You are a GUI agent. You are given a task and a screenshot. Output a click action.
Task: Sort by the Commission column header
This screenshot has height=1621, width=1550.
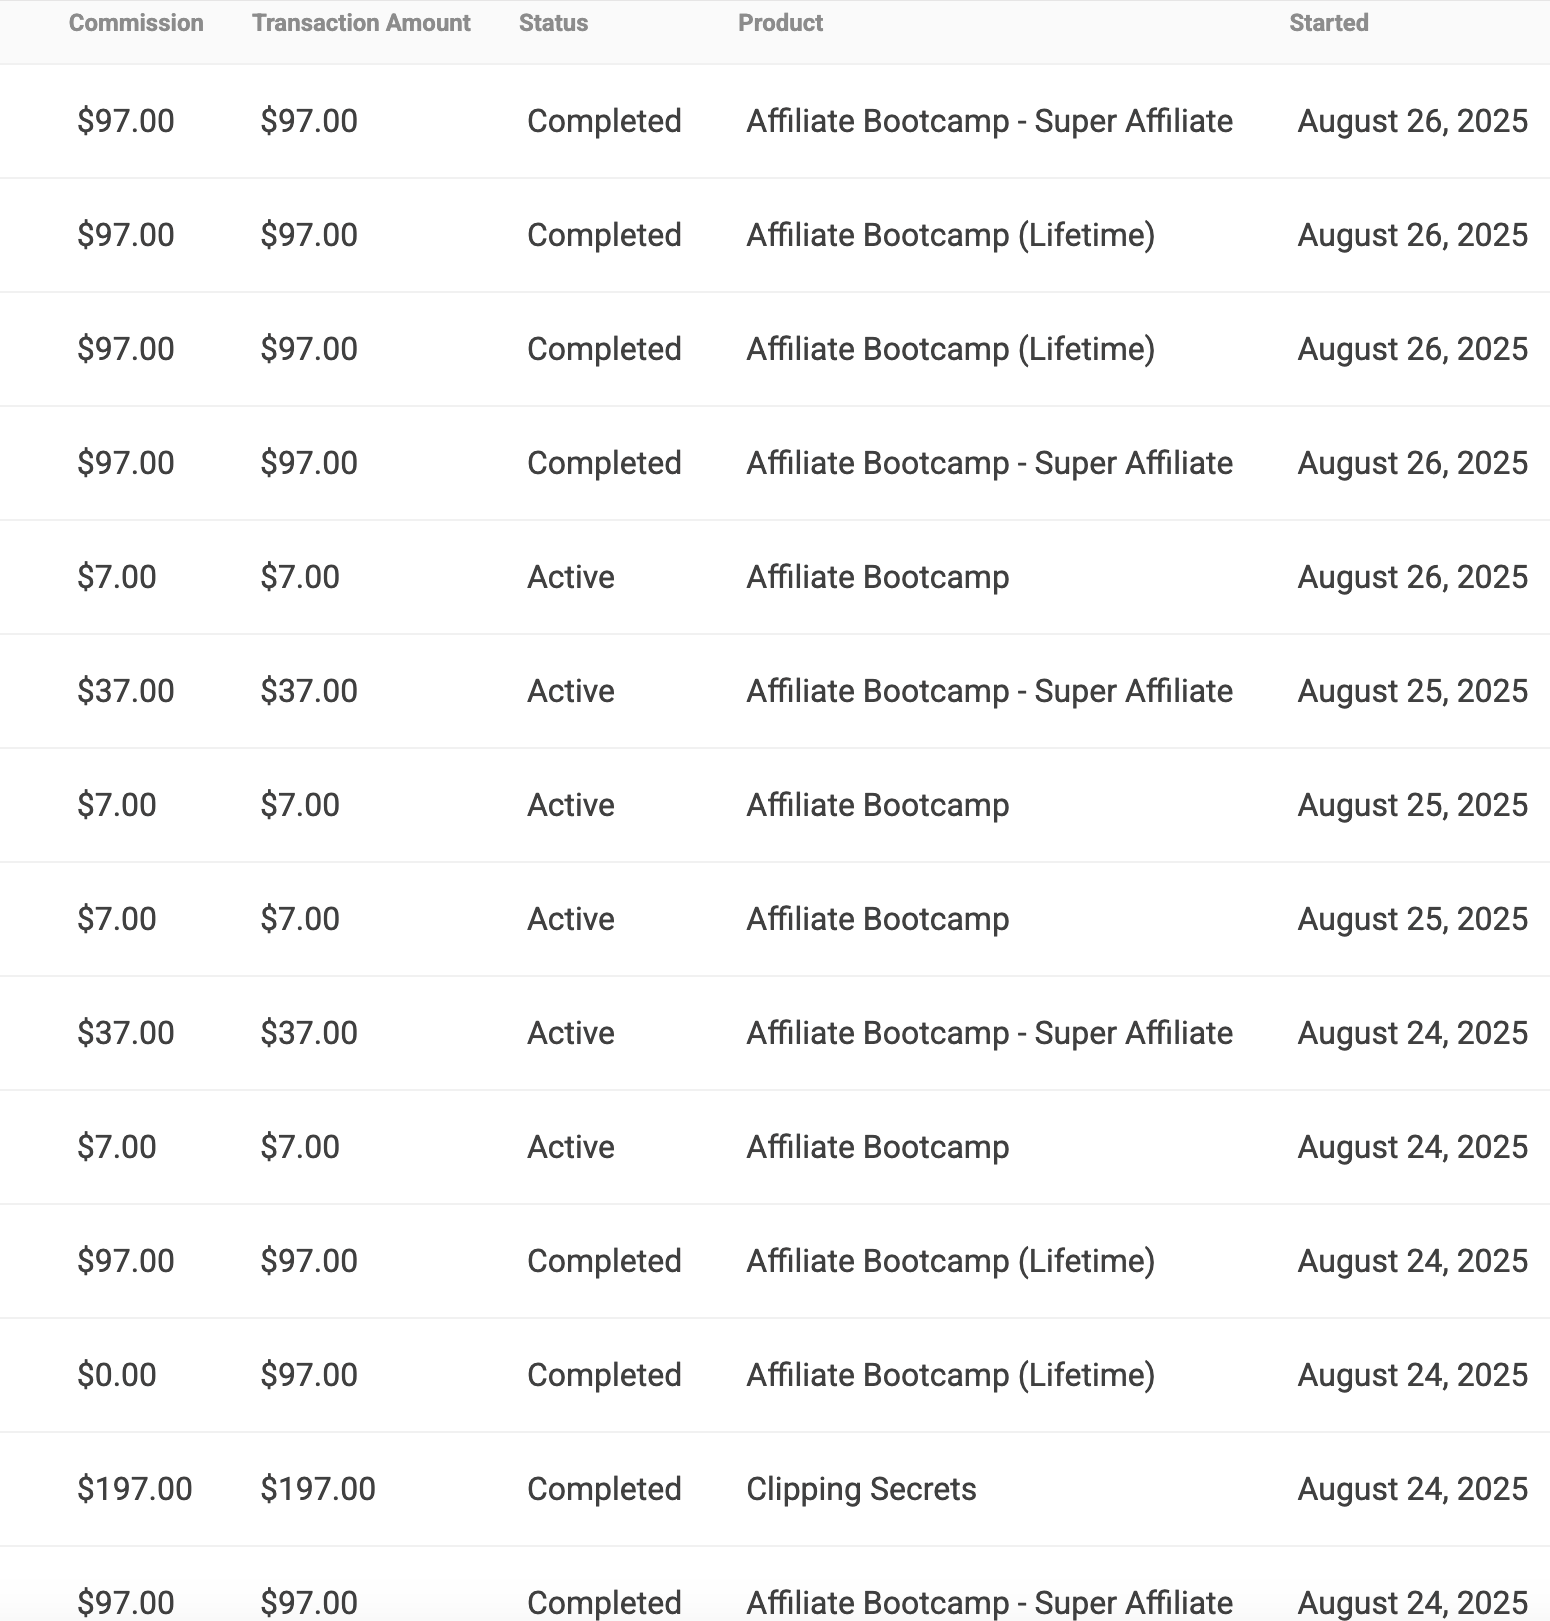coord(136,23)
